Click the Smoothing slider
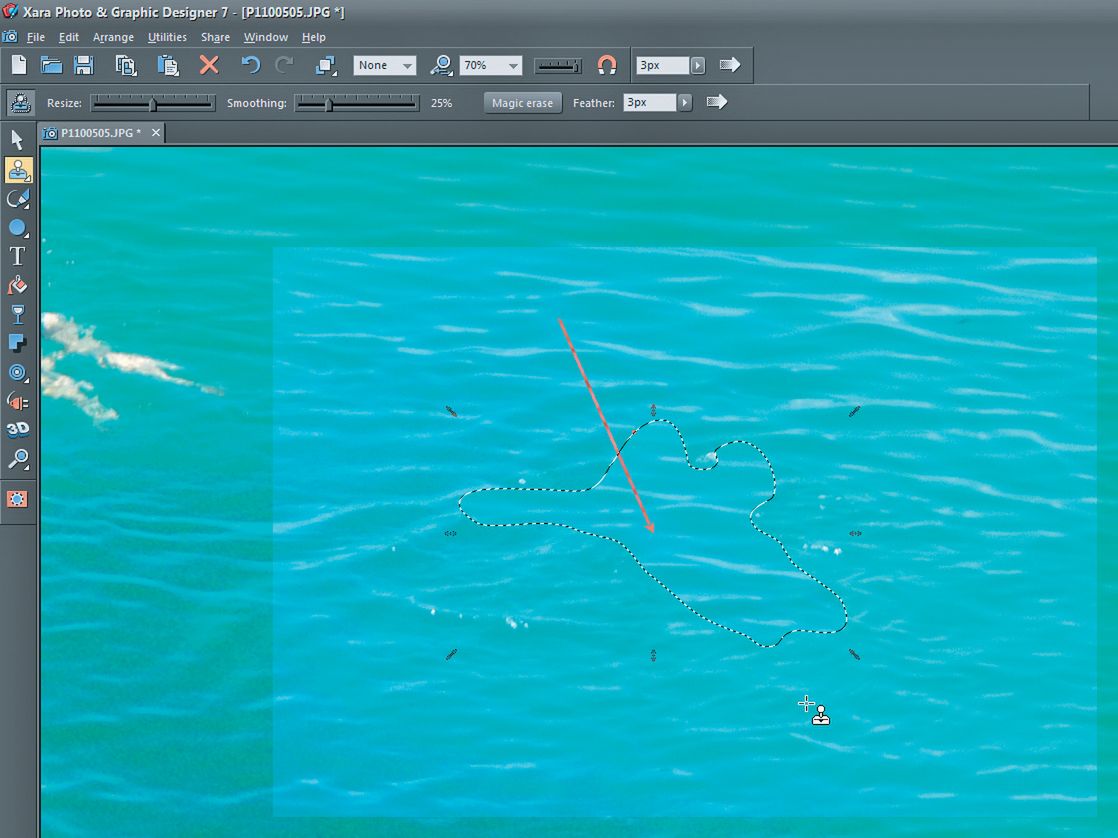Screen dimensions: 1118x838 (357, 103)
